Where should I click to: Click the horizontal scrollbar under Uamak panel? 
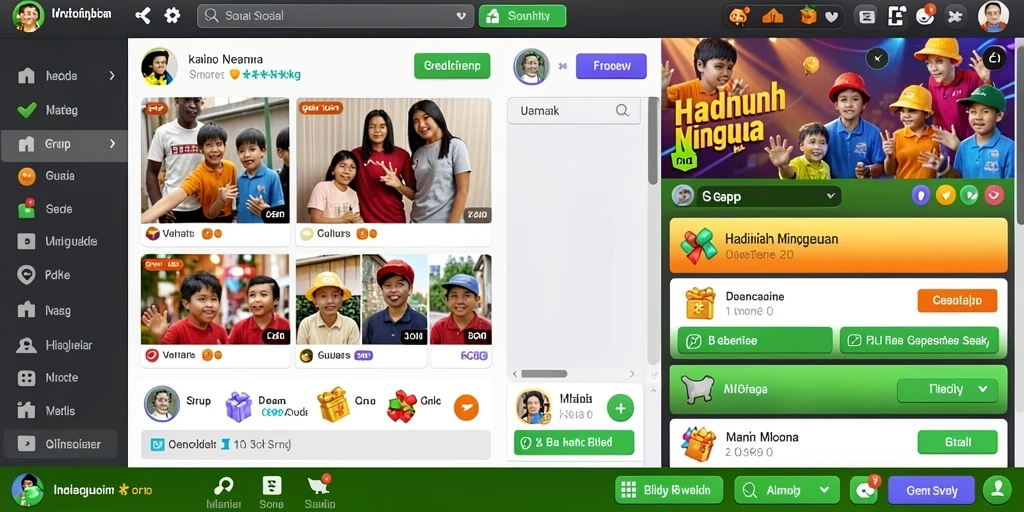click(544, 374)
